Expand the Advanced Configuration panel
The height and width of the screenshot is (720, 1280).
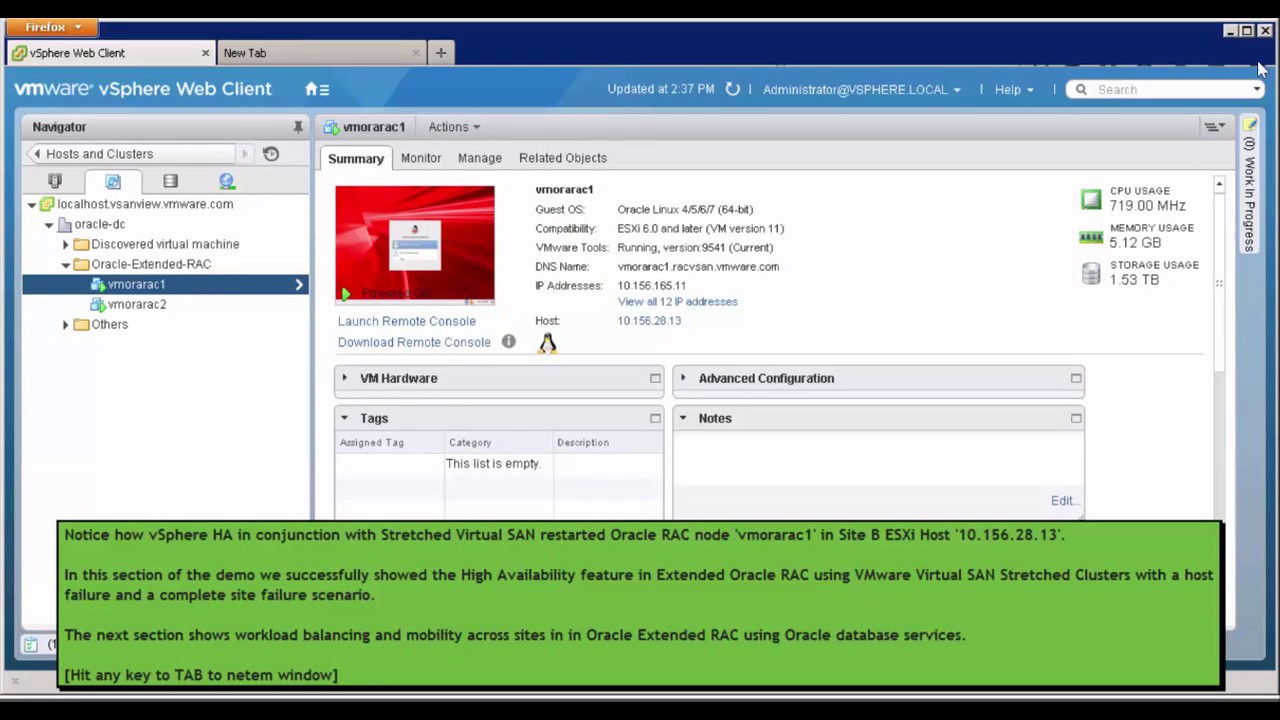[683, 378]
